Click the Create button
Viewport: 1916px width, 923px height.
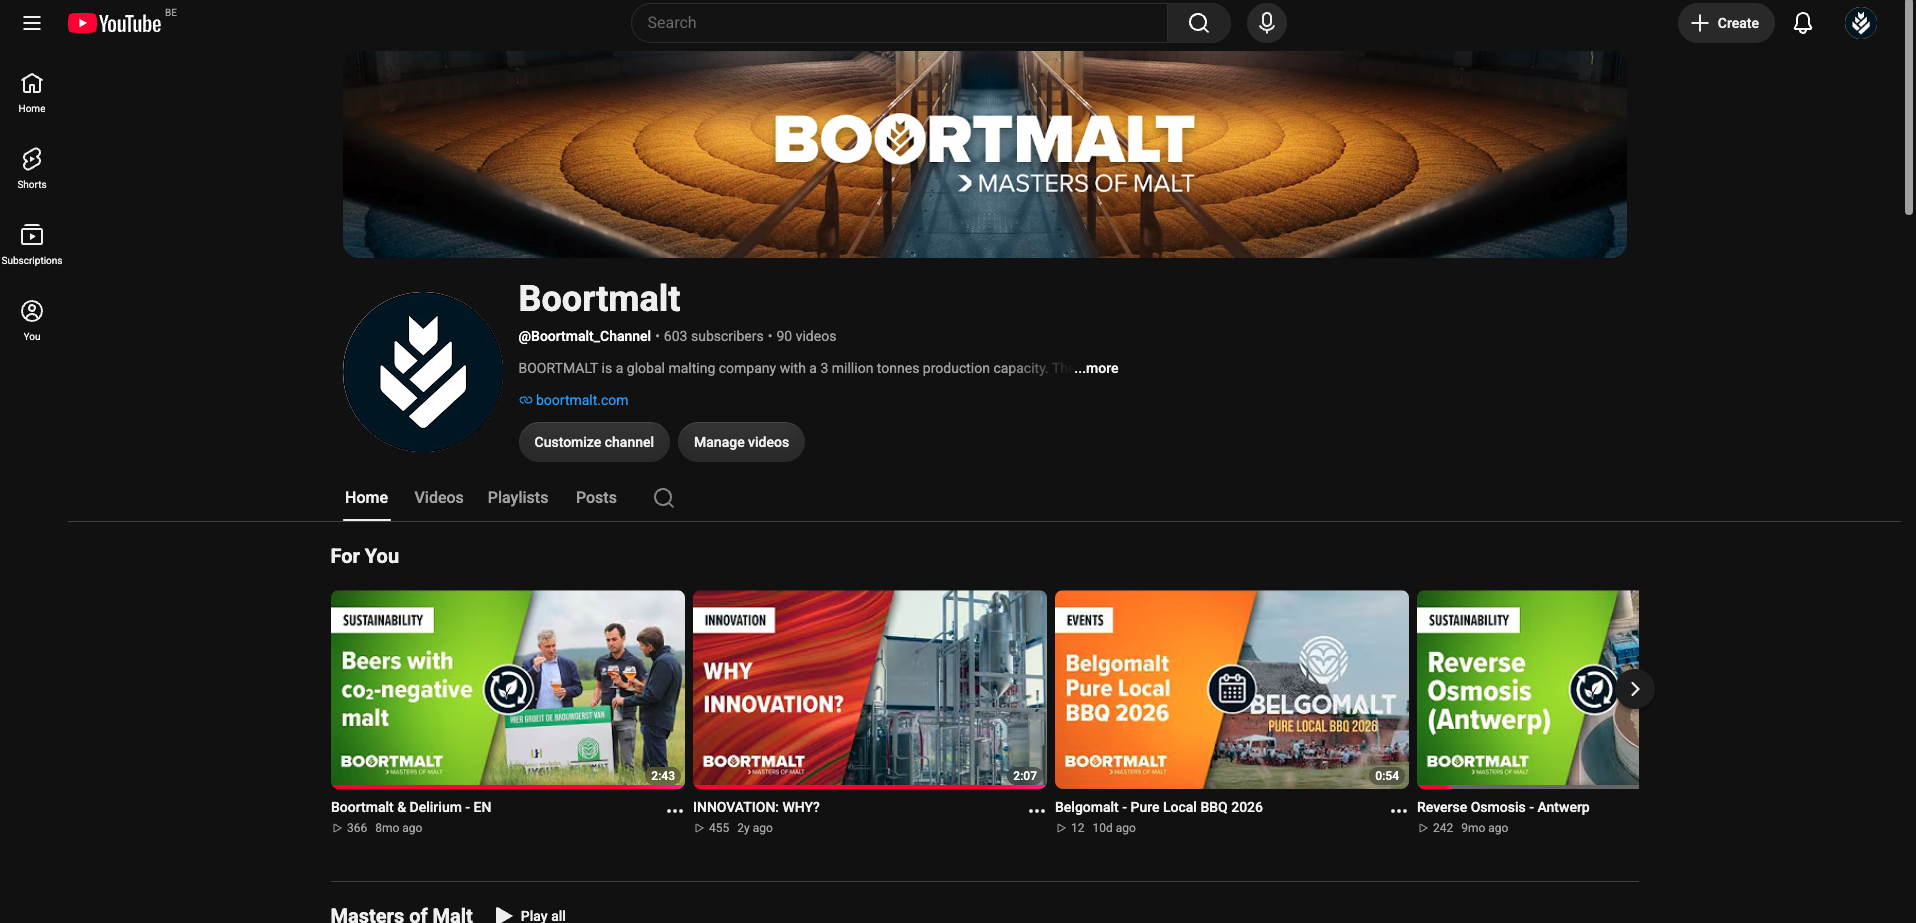pyautogui.click(x=1725, y=23)
